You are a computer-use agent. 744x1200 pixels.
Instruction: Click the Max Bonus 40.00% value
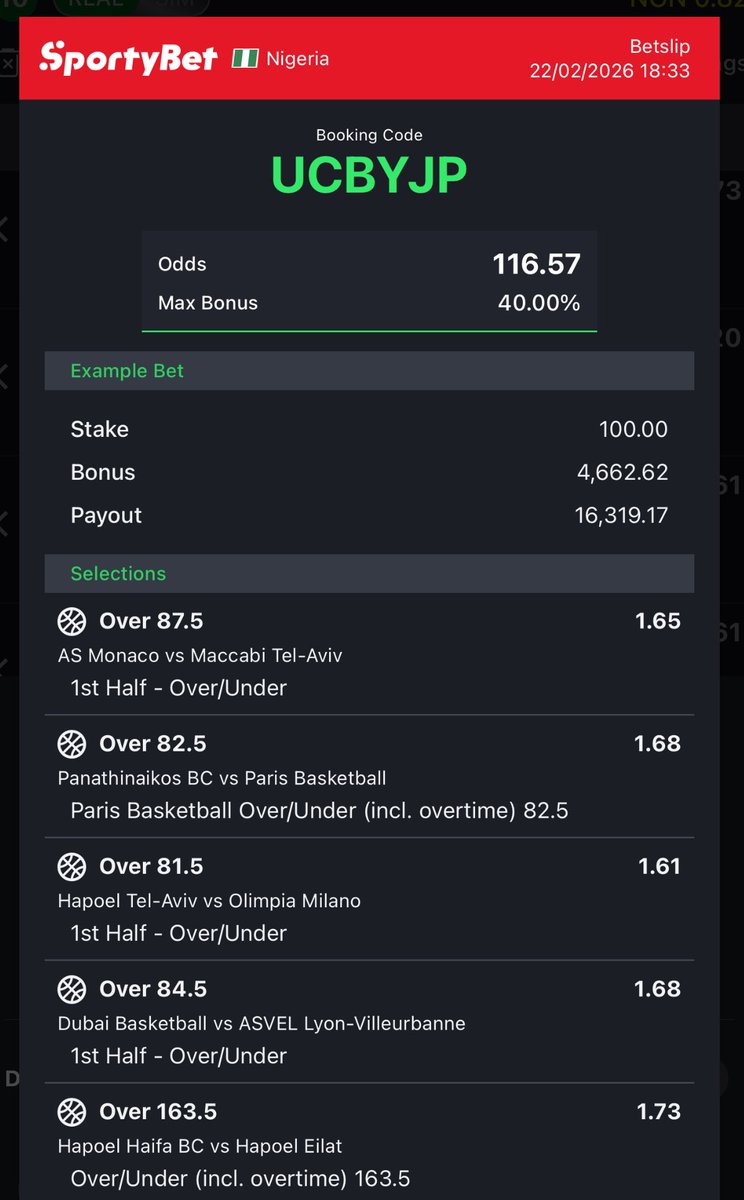[x=539, y=303]
